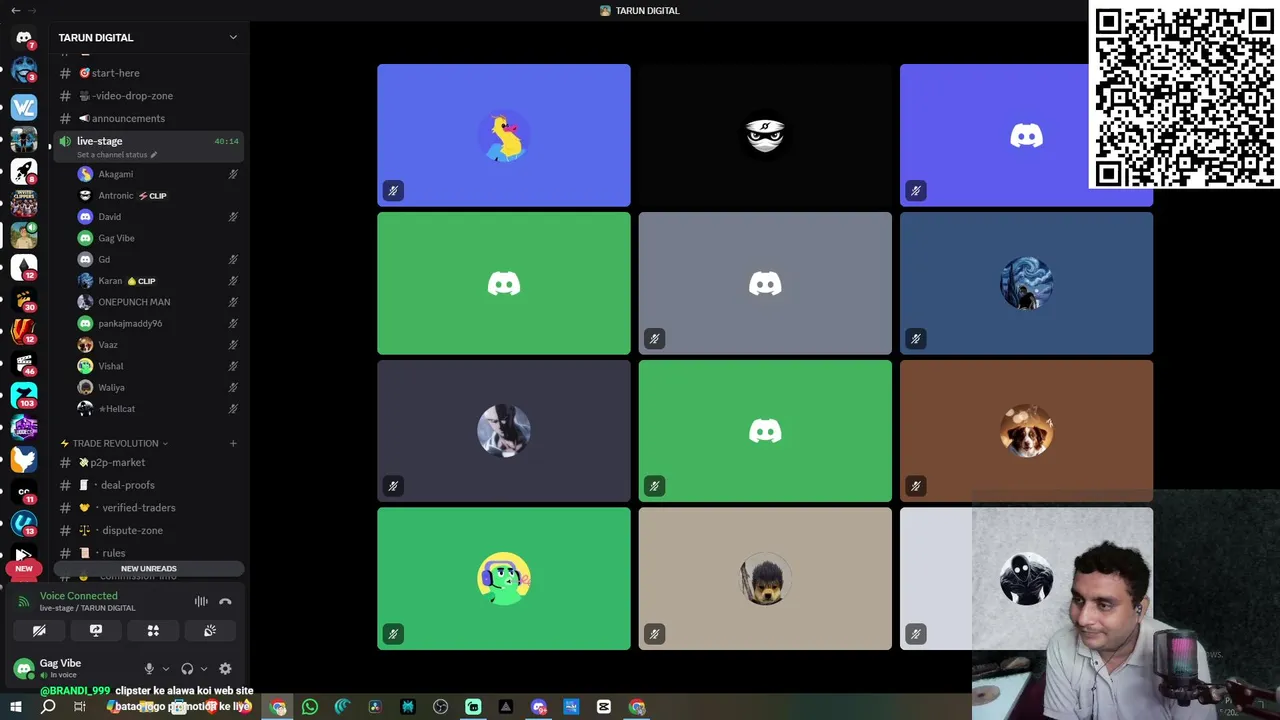The width and height of the screenshot is (1280, 720).
Task: Go forward using top-left forward arrow
Action: (33, 10)
